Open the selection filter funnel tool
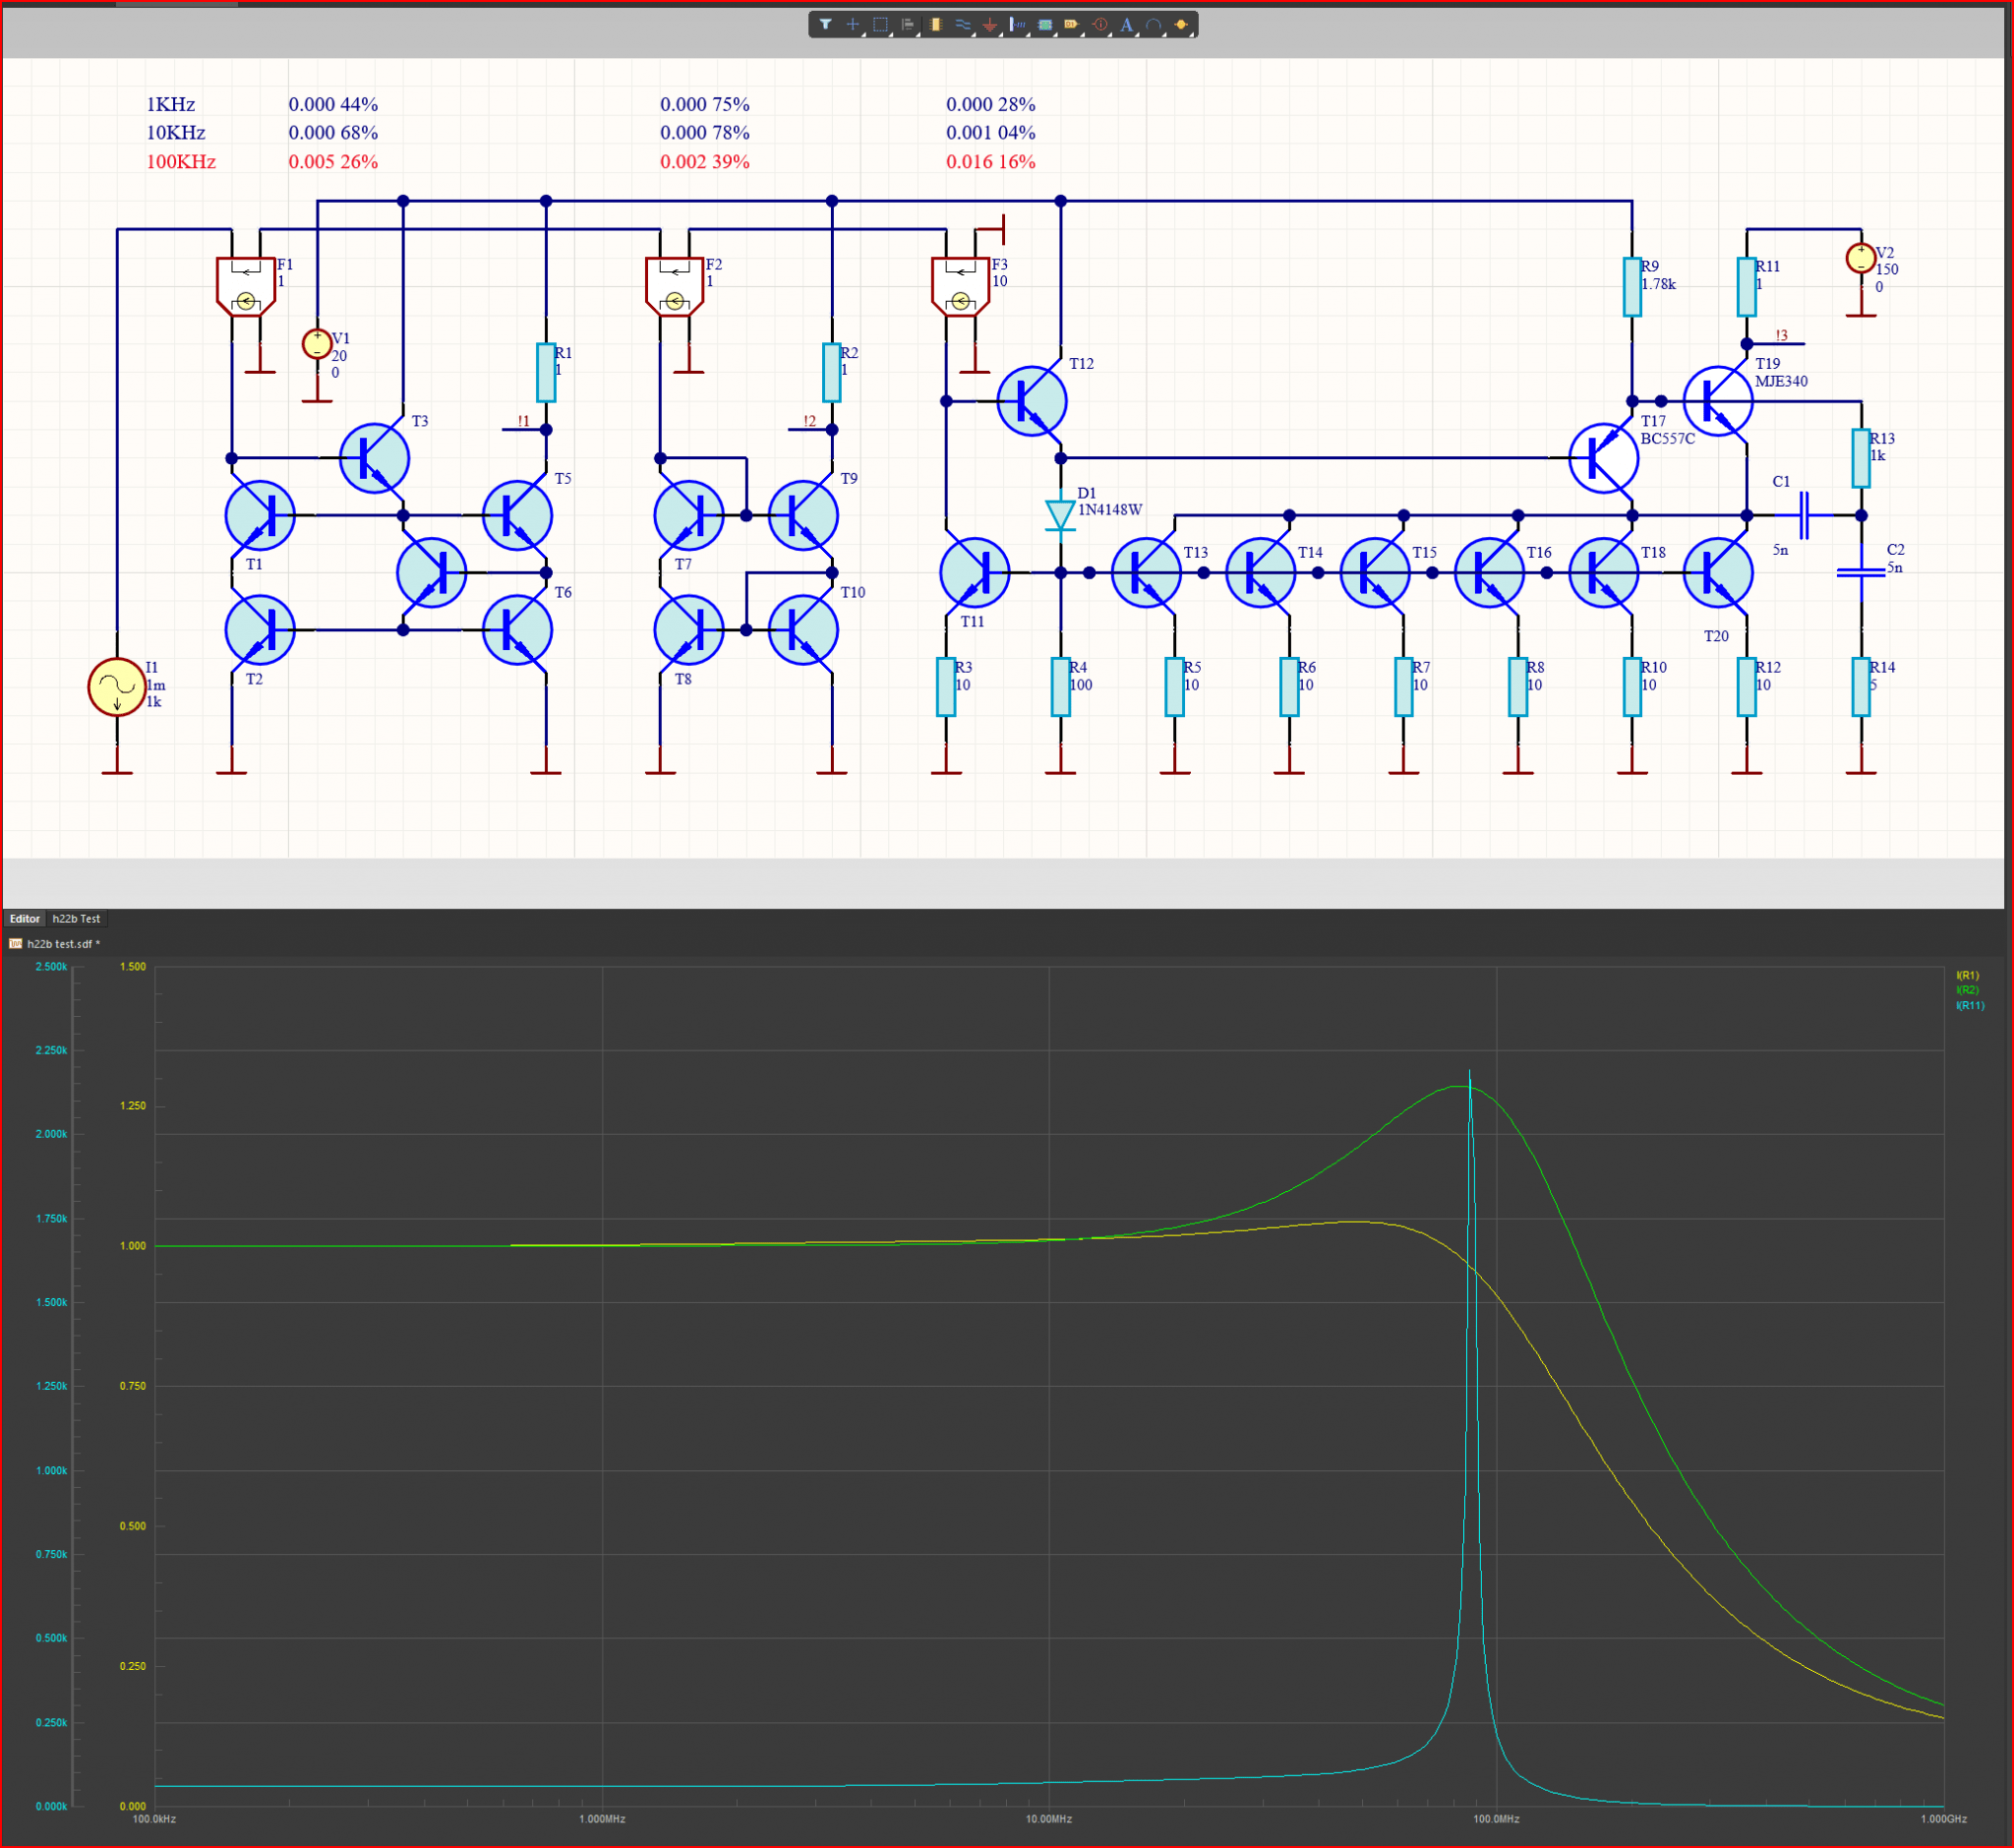 tap(825, 25)
